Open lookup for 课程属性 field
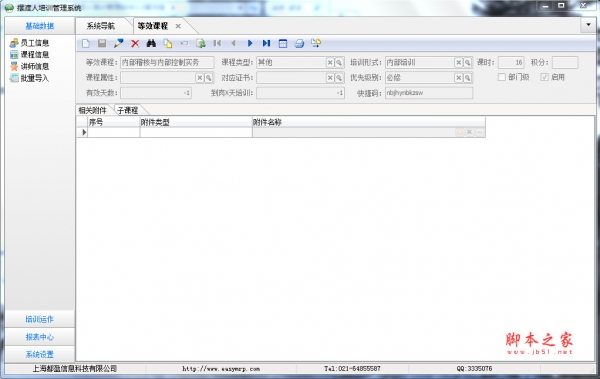The width and height of the screenshot is (600, 379). (x=208, y=78)
